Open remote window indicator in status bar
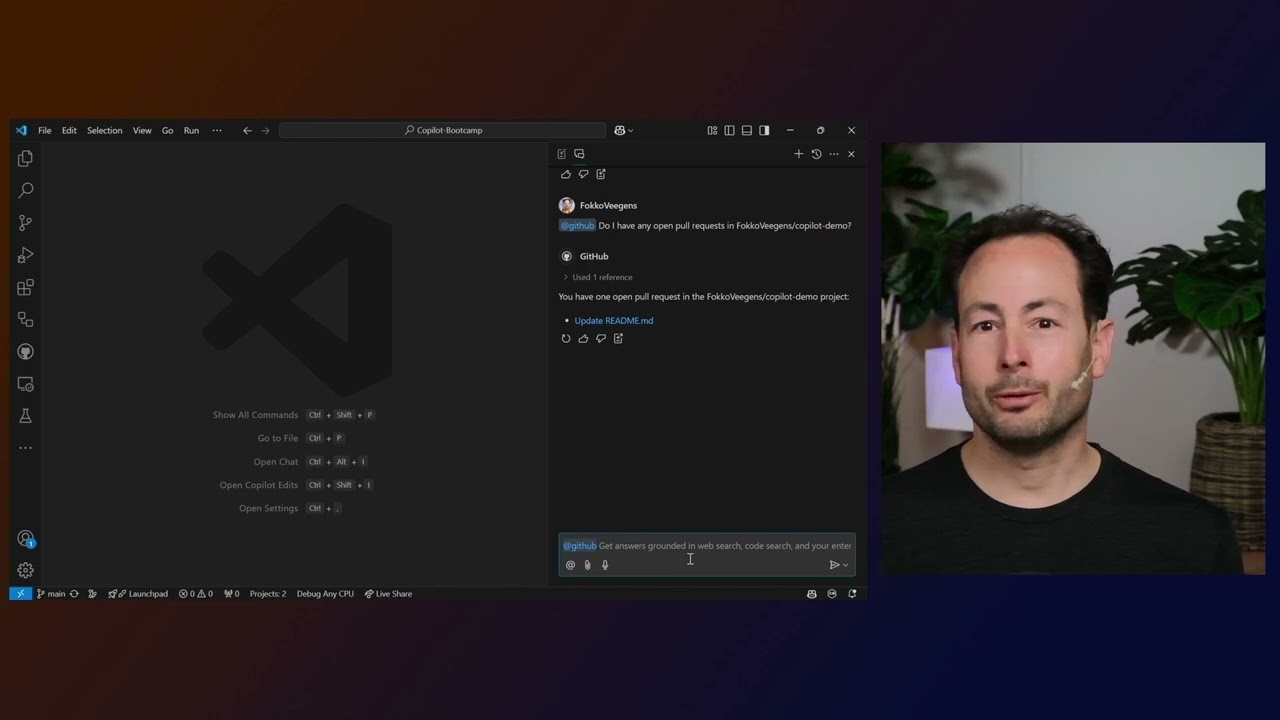 20,594
